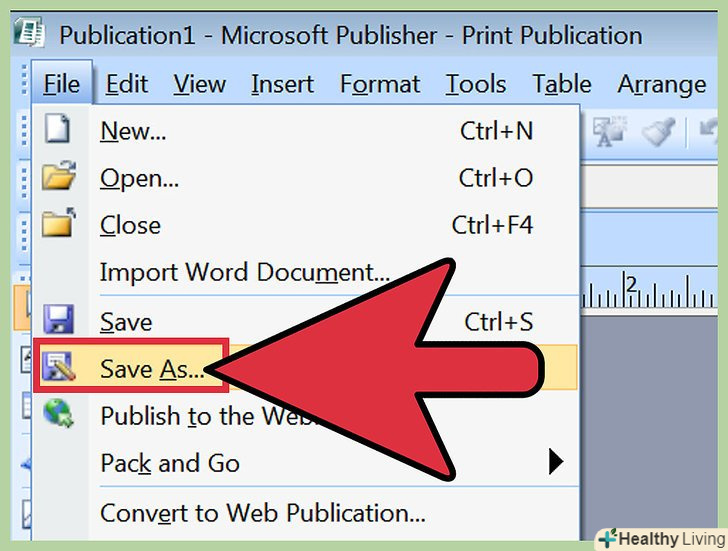Choose Open... from the File menu
The height and width of the screenshot is (551, 728).
(306, 178)
